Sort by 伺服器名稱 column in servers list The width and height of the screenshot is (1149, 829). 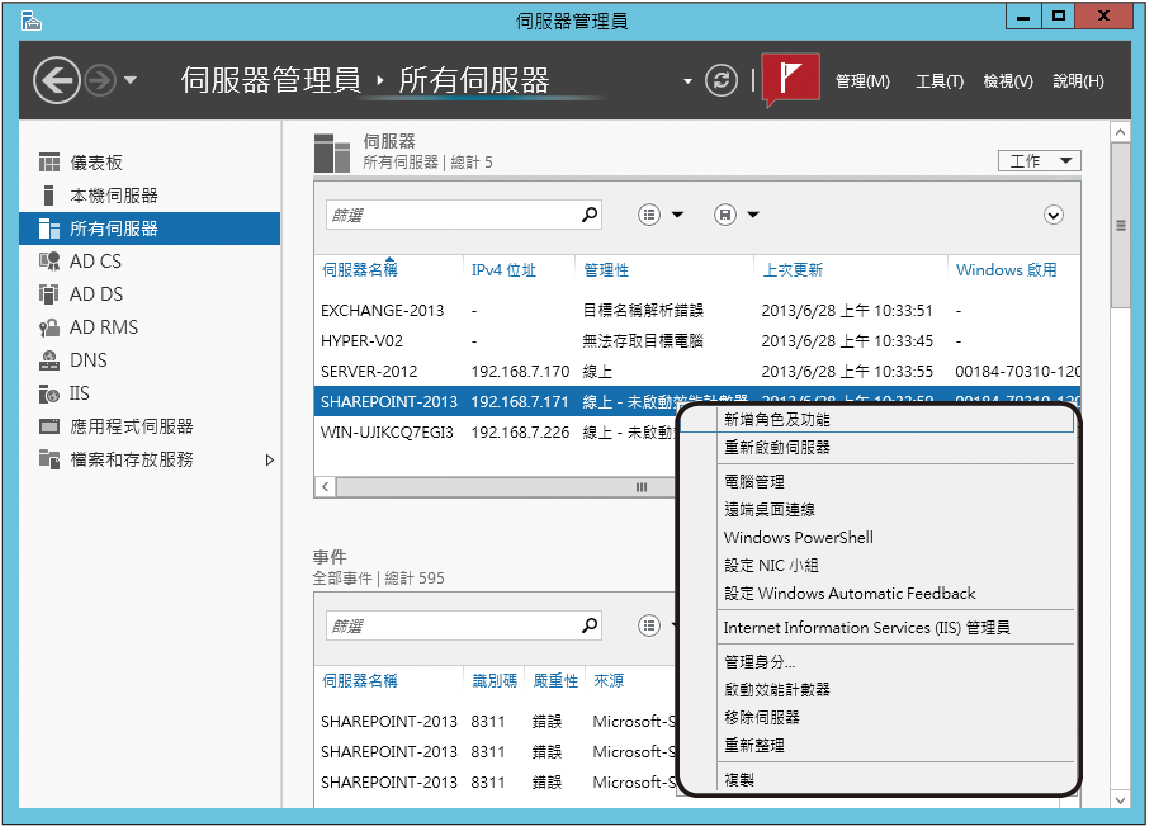coord(360,270)
